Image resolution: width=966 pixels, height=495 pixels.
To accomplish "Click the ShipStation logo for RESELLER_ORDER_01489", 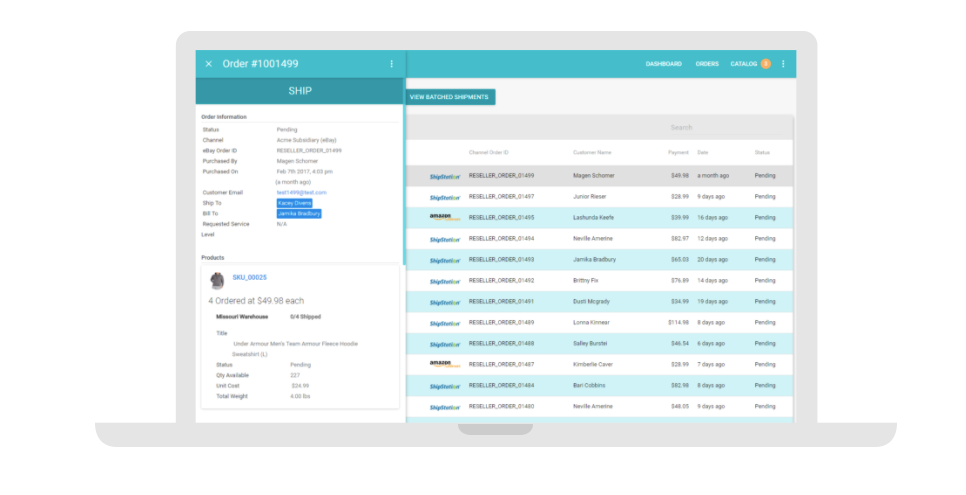I will [445, 324].
